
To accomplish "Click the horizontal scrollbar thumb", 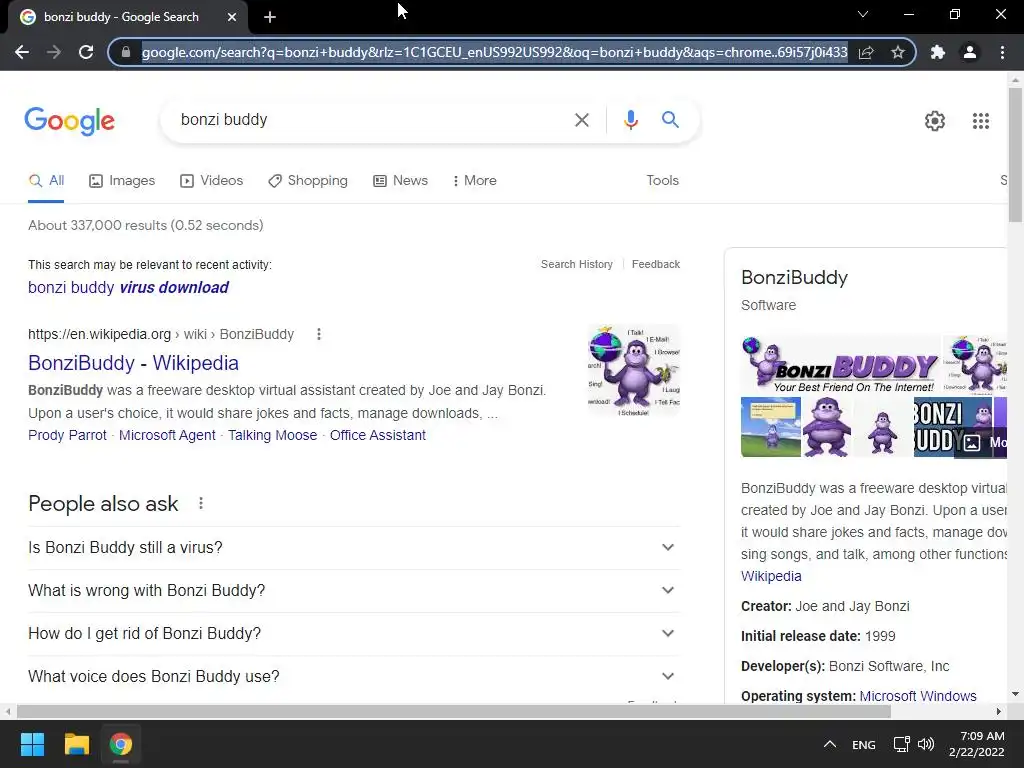I will (x=454, y=711).
